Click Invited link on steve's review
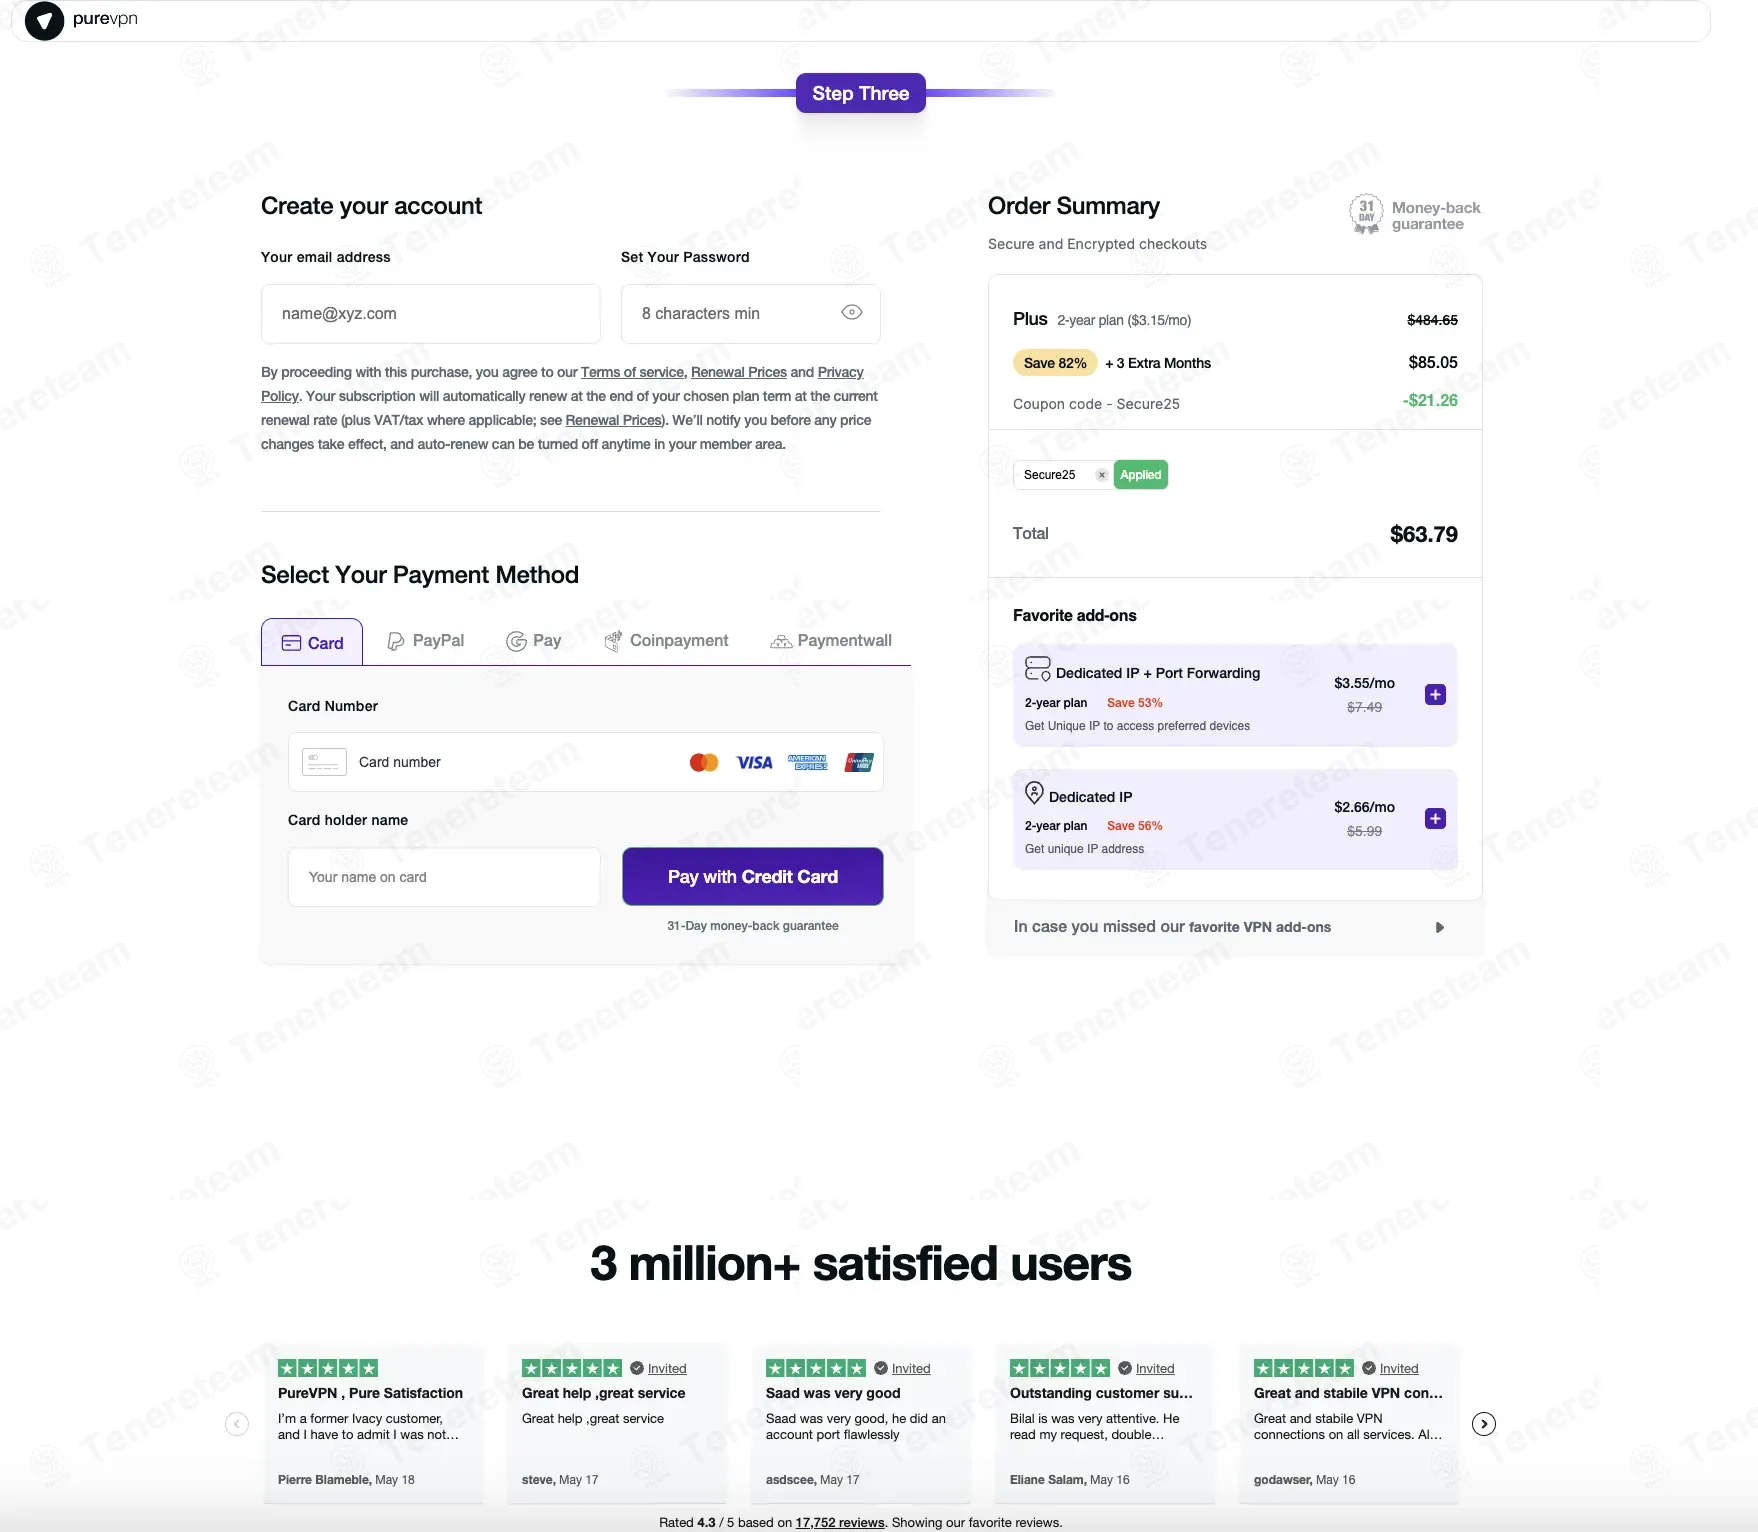This screenshot has height=1532, width=1758. click(667, 1369)
